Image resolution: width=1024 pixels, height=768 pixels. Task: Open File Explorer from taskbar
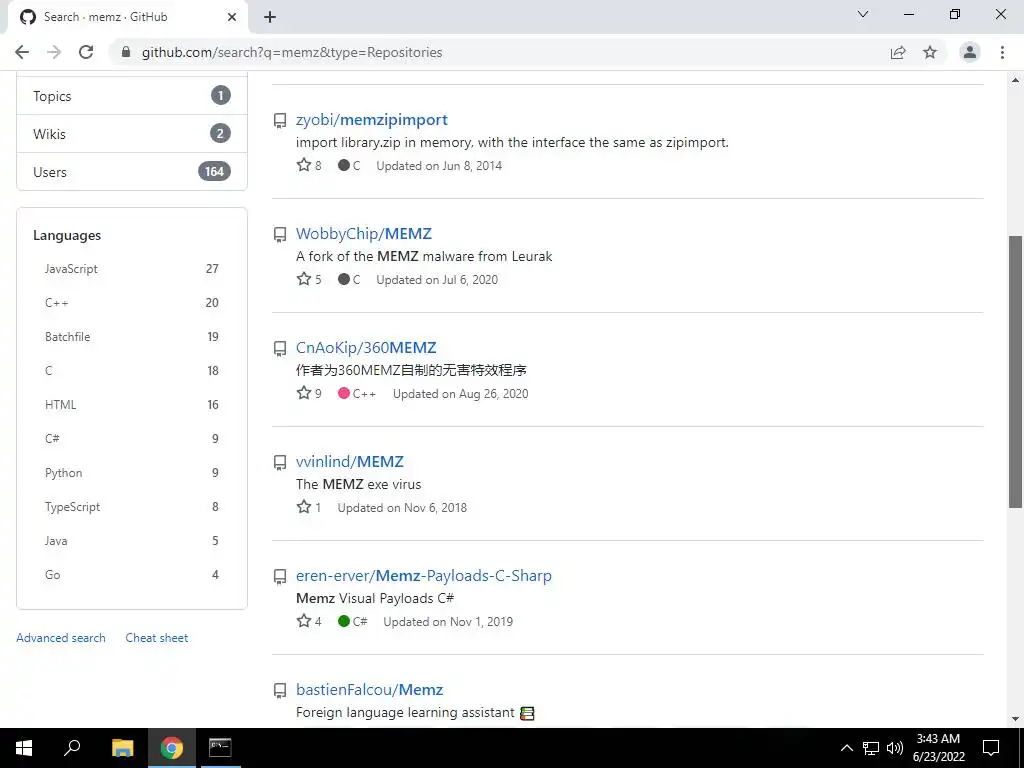[x=122, y=748]
